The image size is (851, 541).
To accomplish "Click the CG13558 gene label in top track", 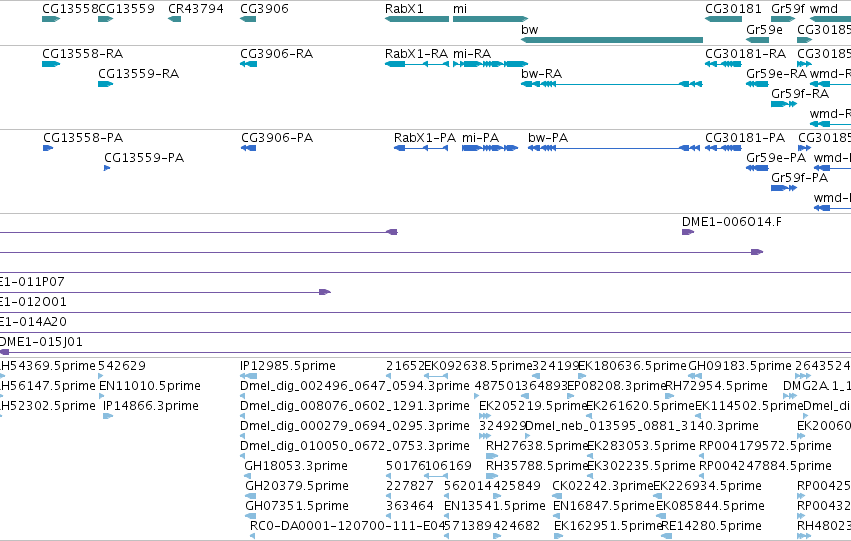I will pos(70,9).
